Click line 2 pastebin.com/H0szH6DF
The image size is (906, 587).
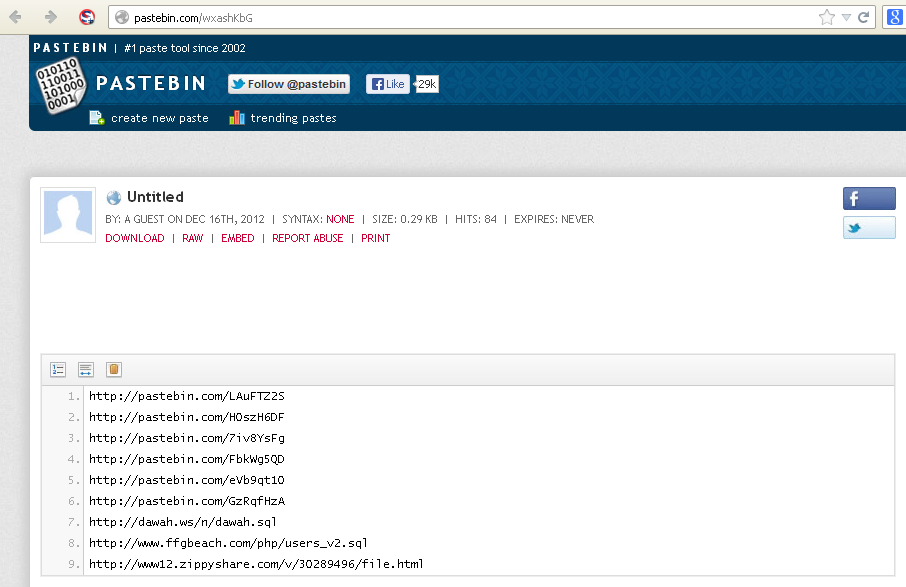tap(187, 417)
